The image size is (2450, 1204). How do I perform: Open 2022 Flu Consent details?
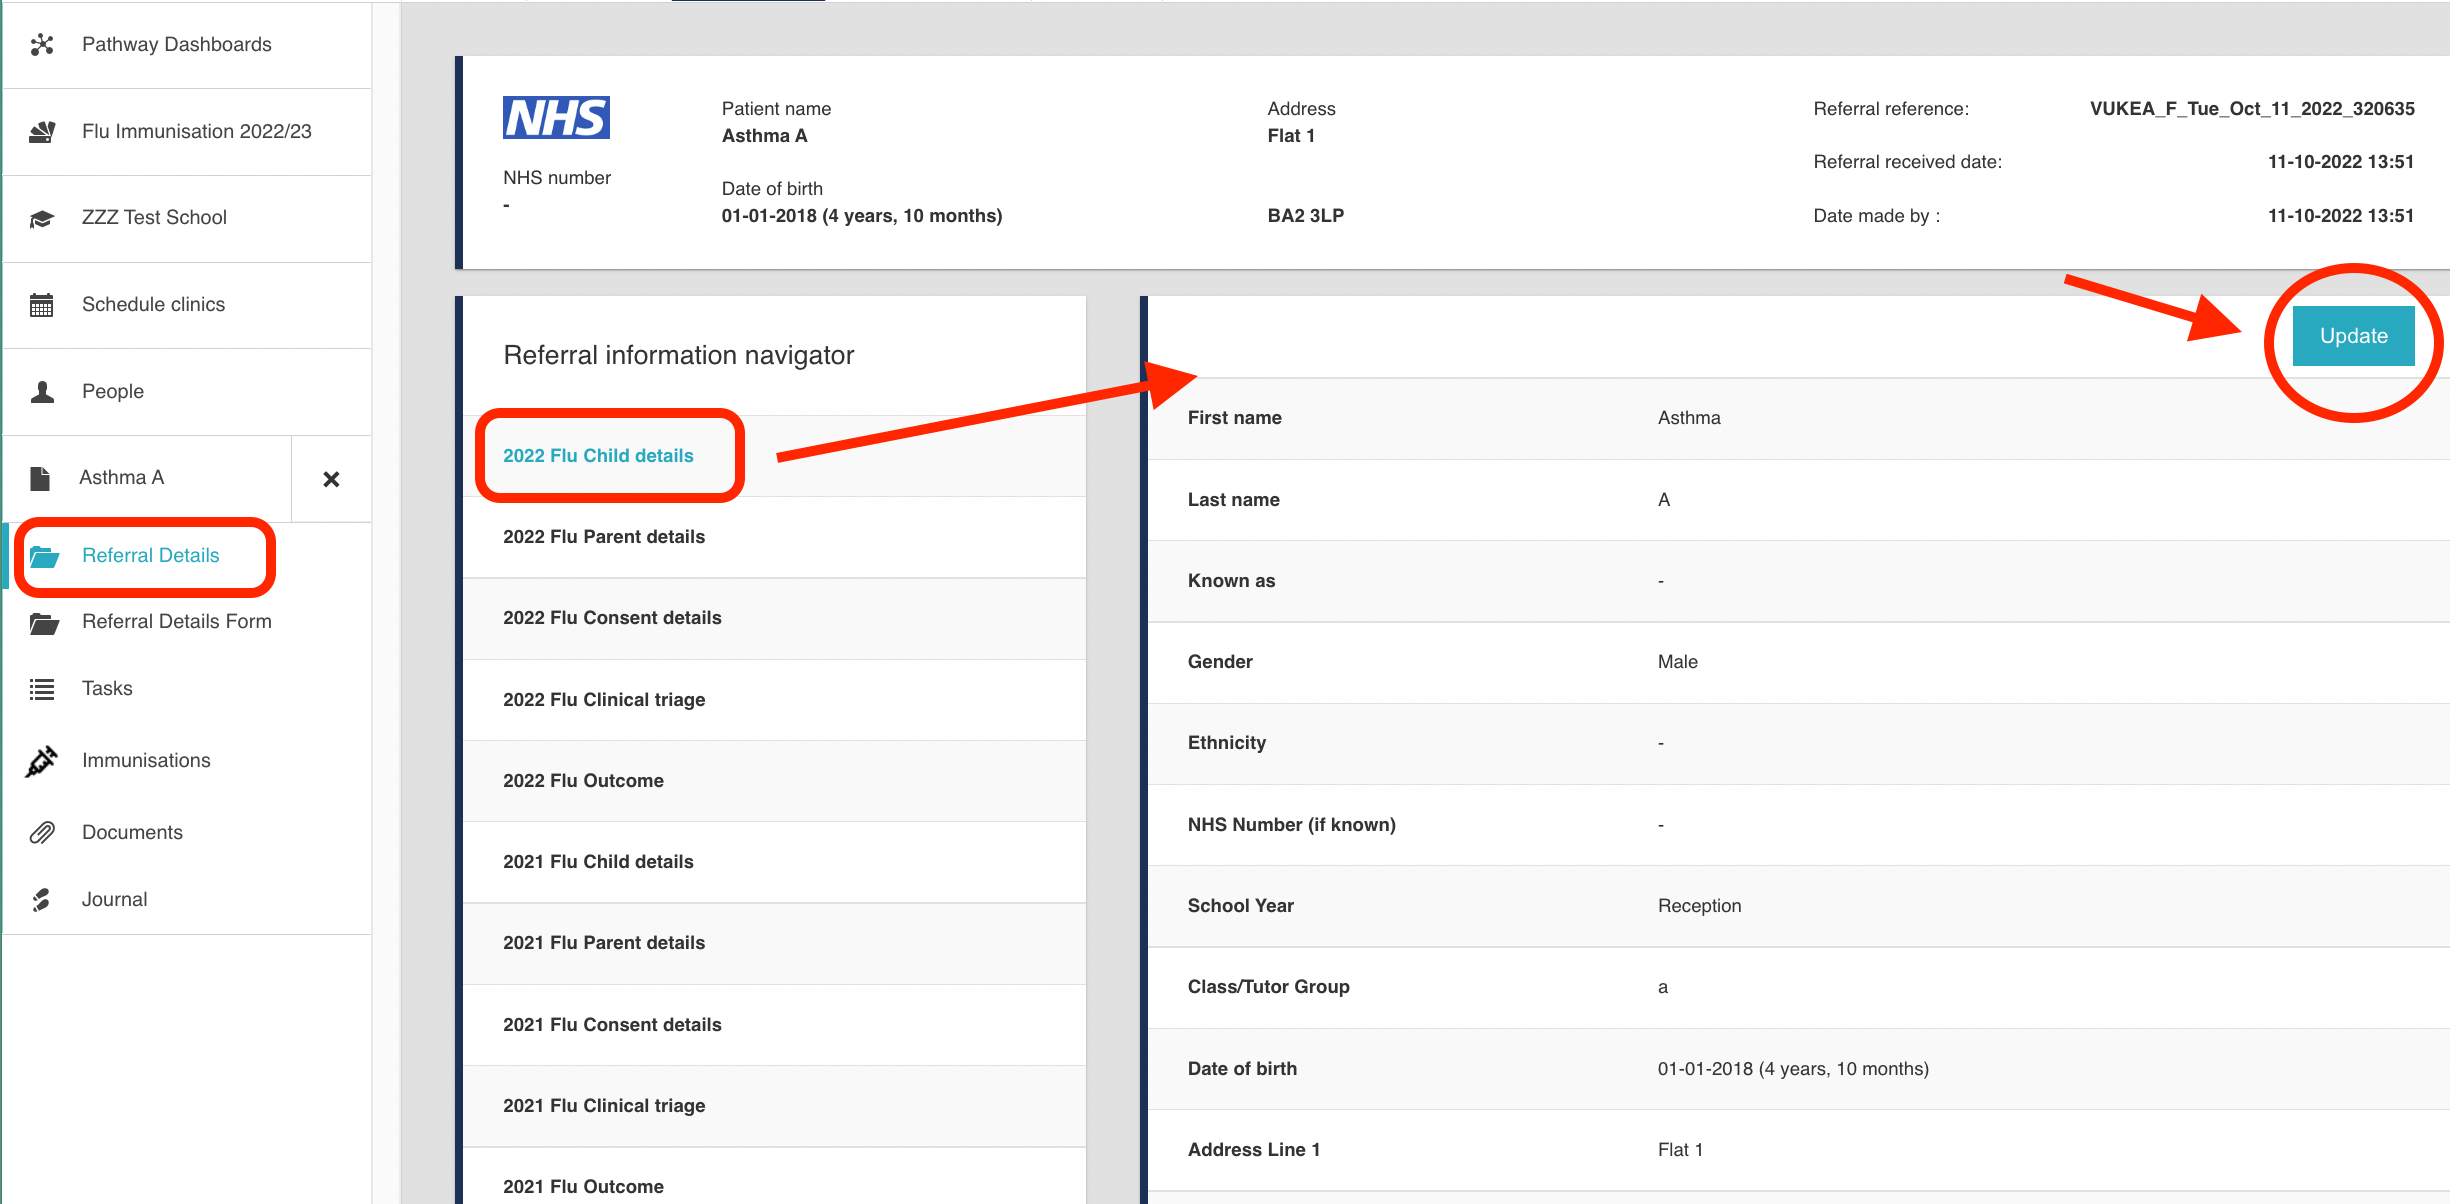coord(612,618)
